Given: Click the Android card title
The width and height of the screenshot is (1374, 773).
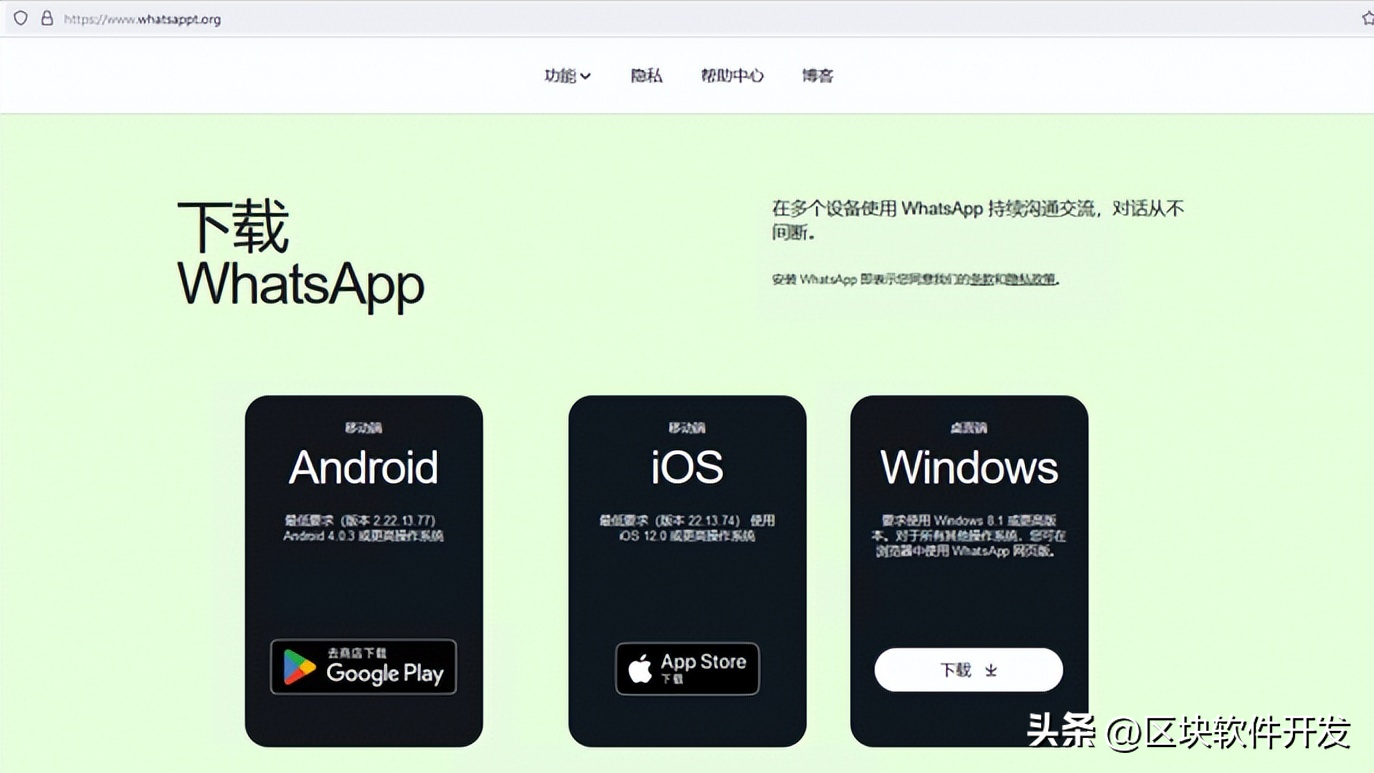Looking at the screenshot, I should click(x=363, y=467).
